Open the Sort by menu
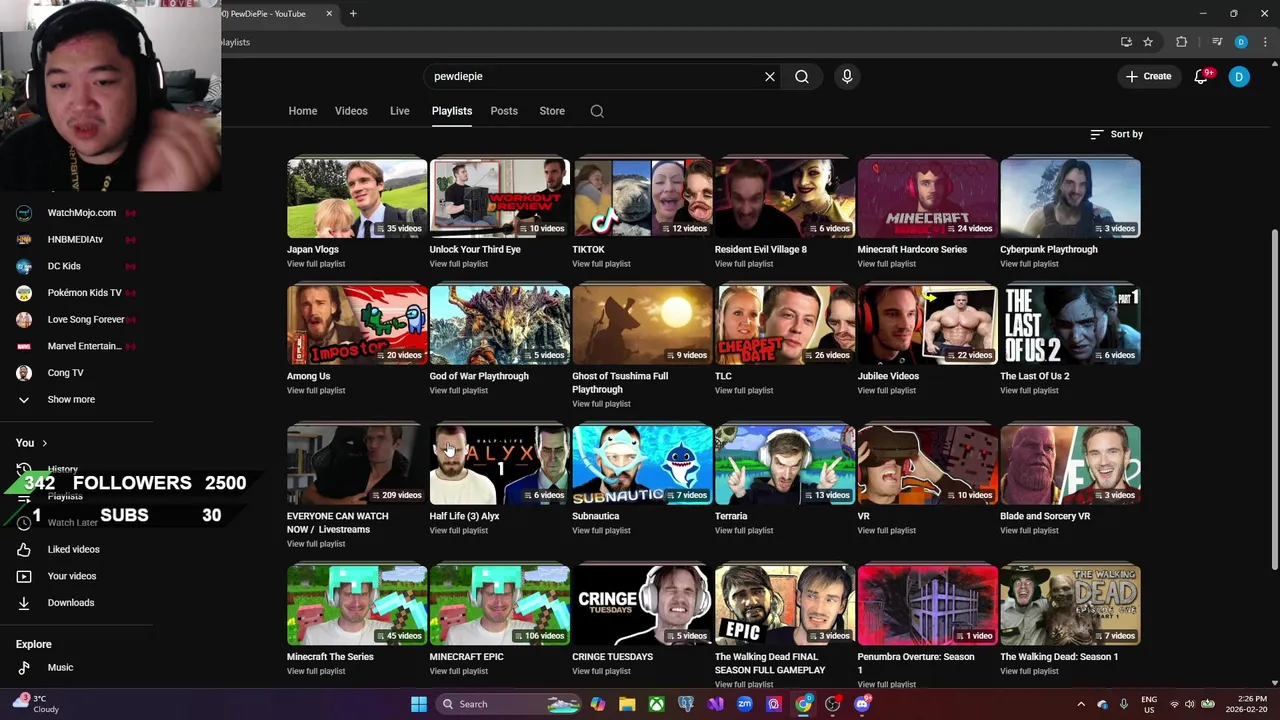The width and height of the screenshot is (1280, 720). click(x=1116, y=134)
